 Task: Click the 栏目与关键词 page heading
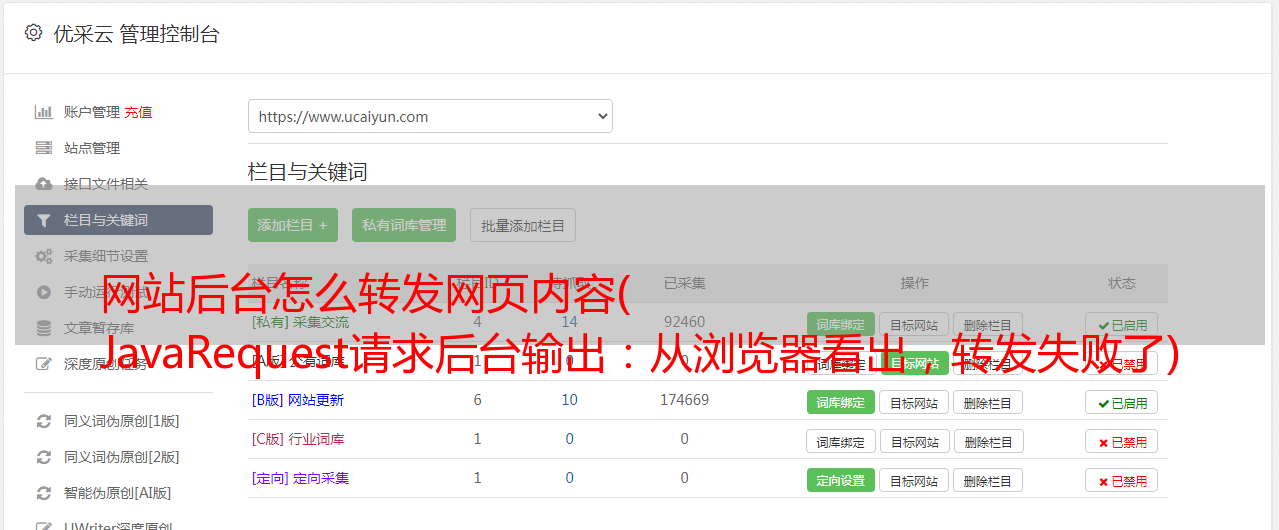point(308,172)
